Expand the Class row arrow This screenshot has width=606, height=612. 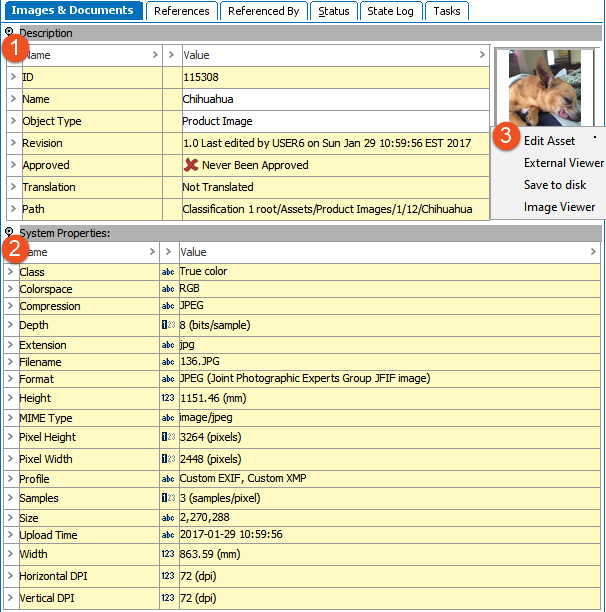pos(11,272)
